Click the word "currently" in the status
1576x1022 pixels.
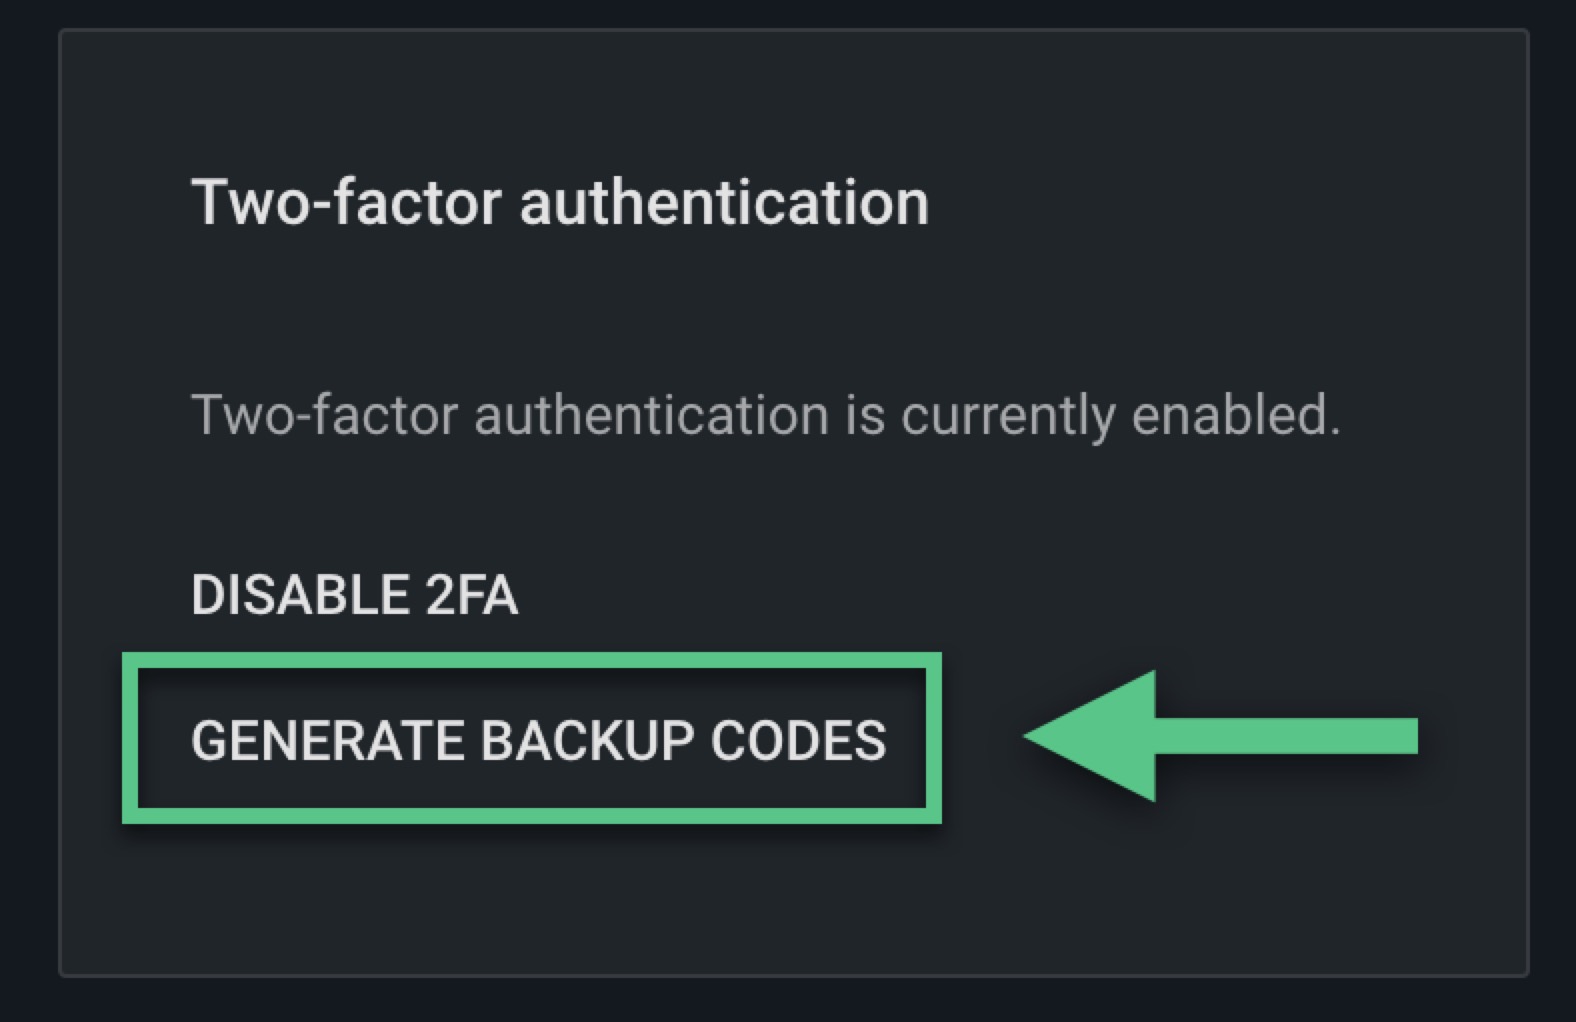coord(1007,417)
